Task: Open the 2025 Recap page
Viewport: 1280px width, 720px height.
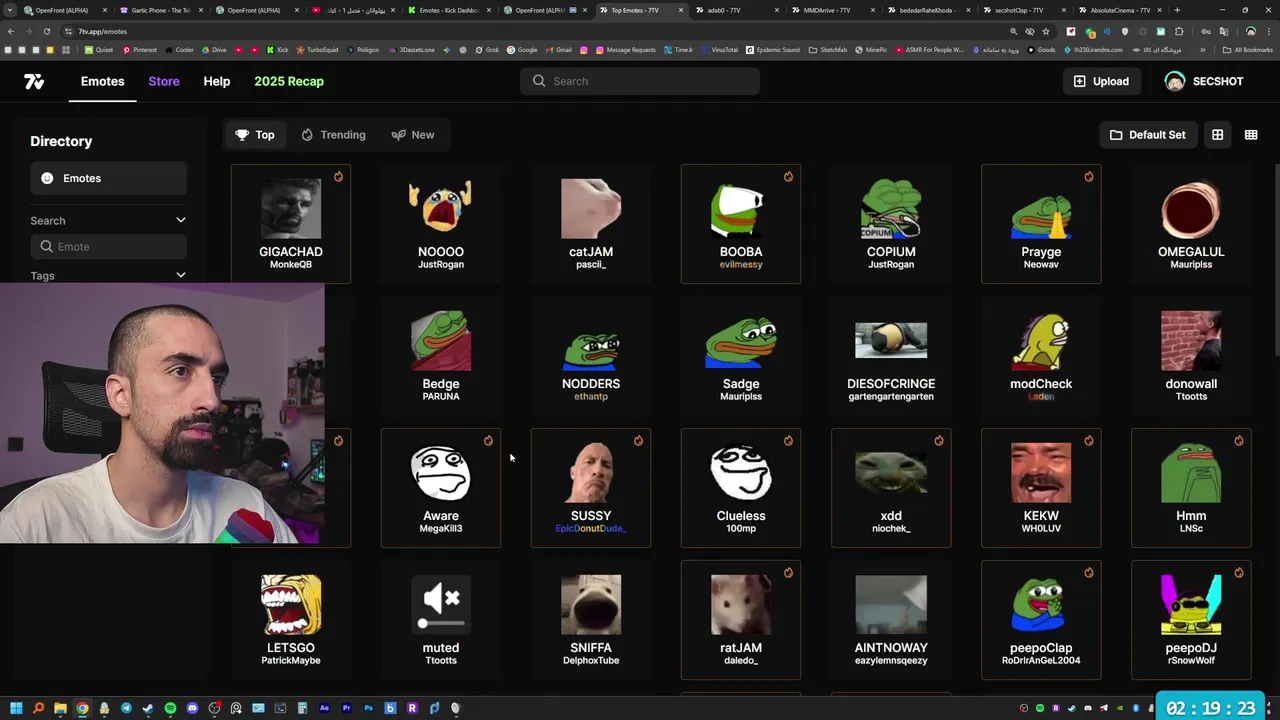Action: pos(289,81)
